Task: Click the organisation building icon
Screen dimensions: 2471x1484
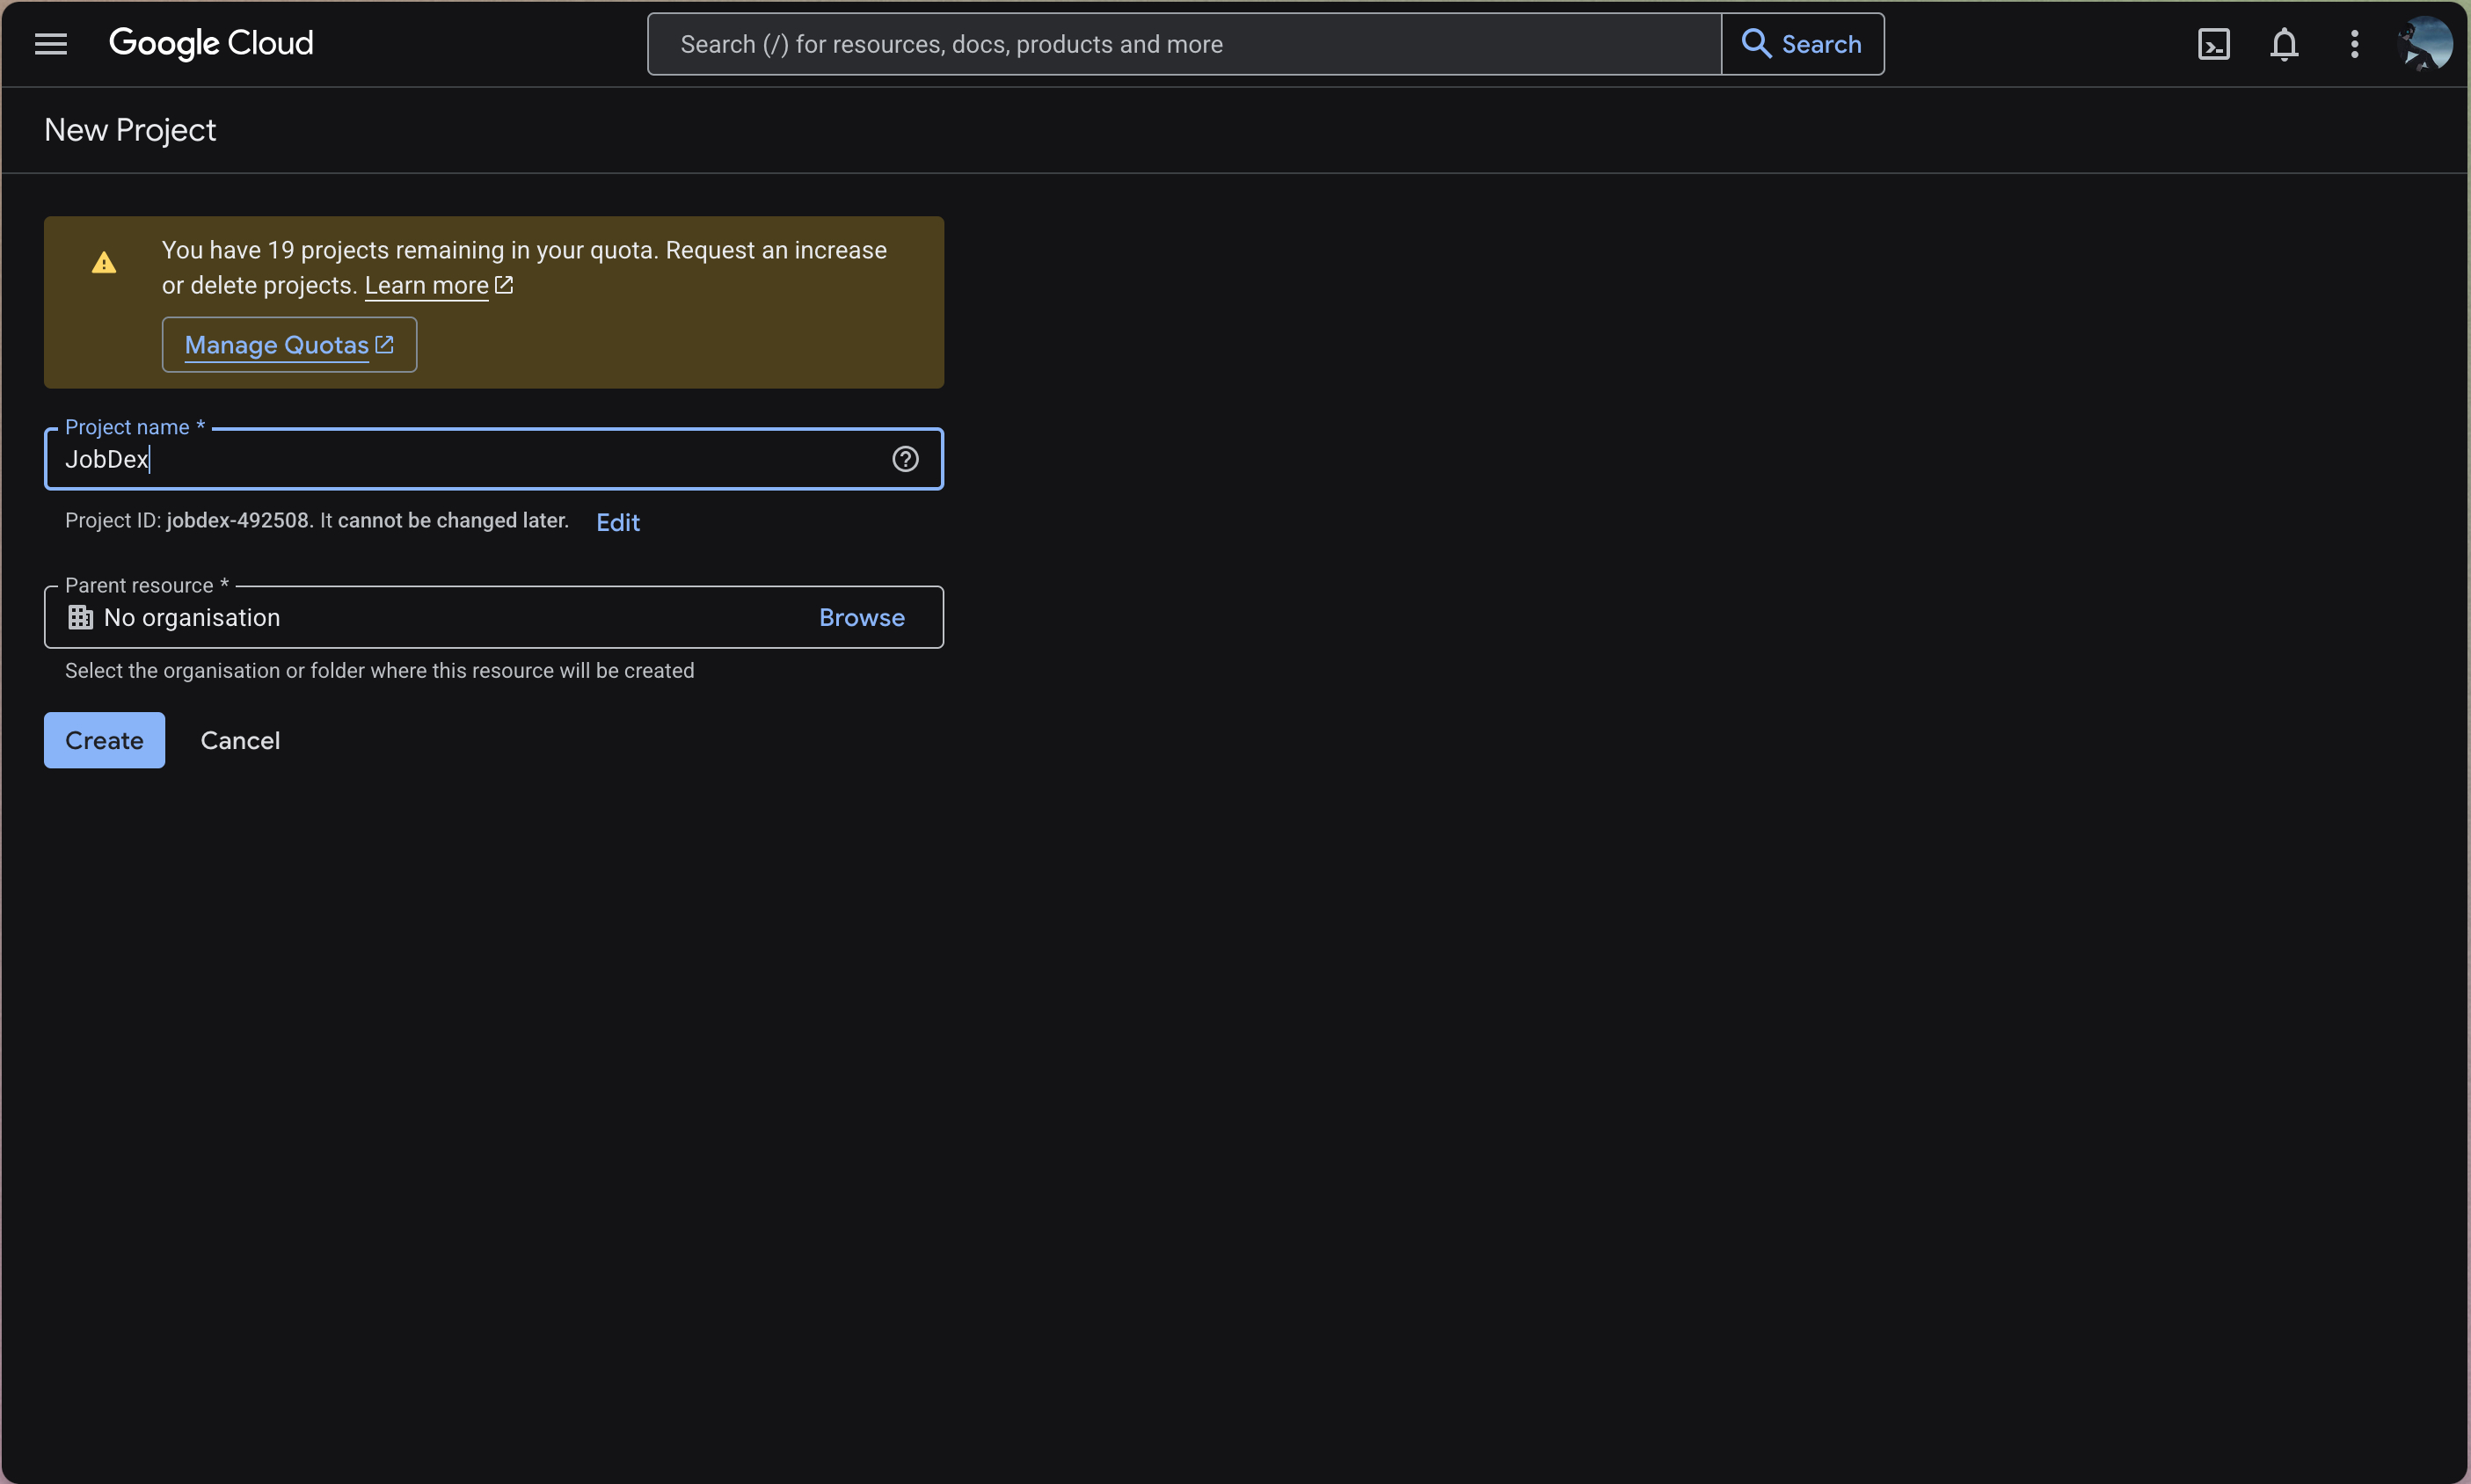Action: (81, 617)
